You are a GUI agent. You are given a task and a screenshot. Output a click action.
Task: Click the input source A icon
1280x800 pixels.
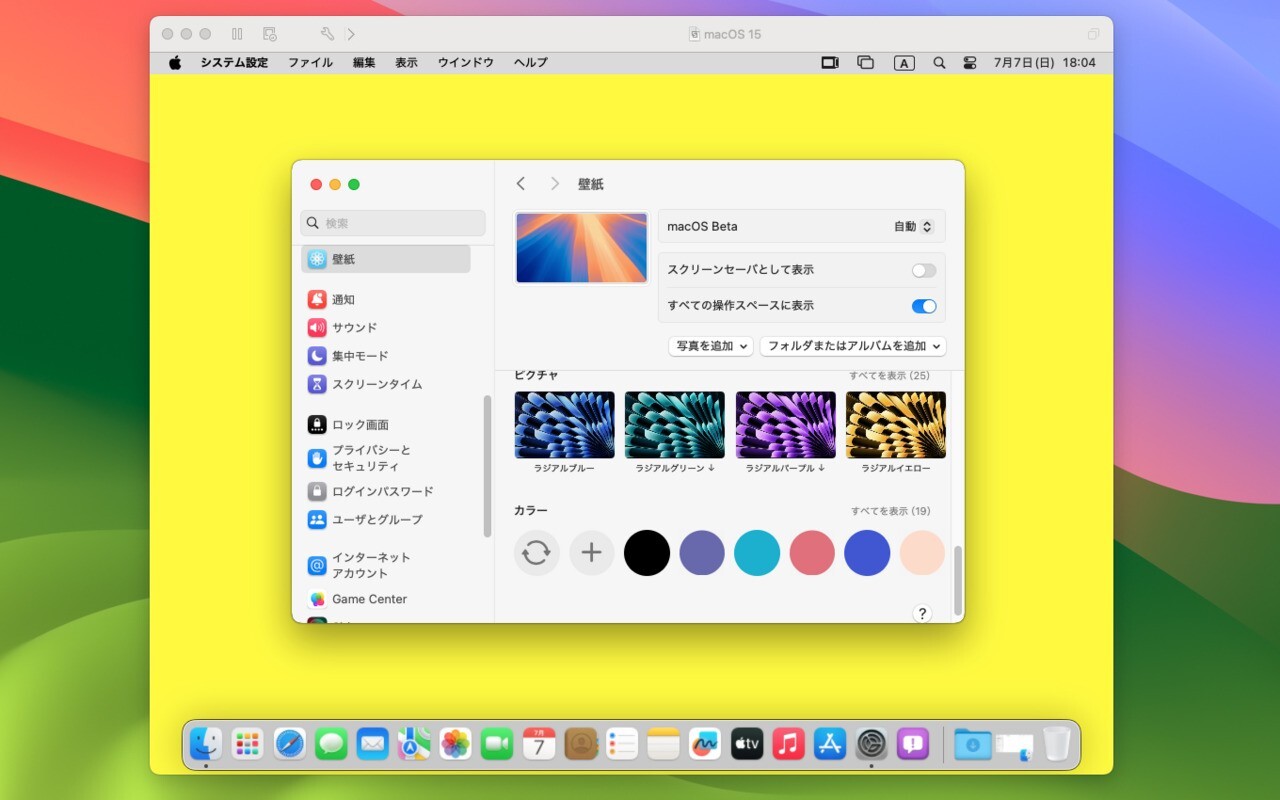point(904,62)
